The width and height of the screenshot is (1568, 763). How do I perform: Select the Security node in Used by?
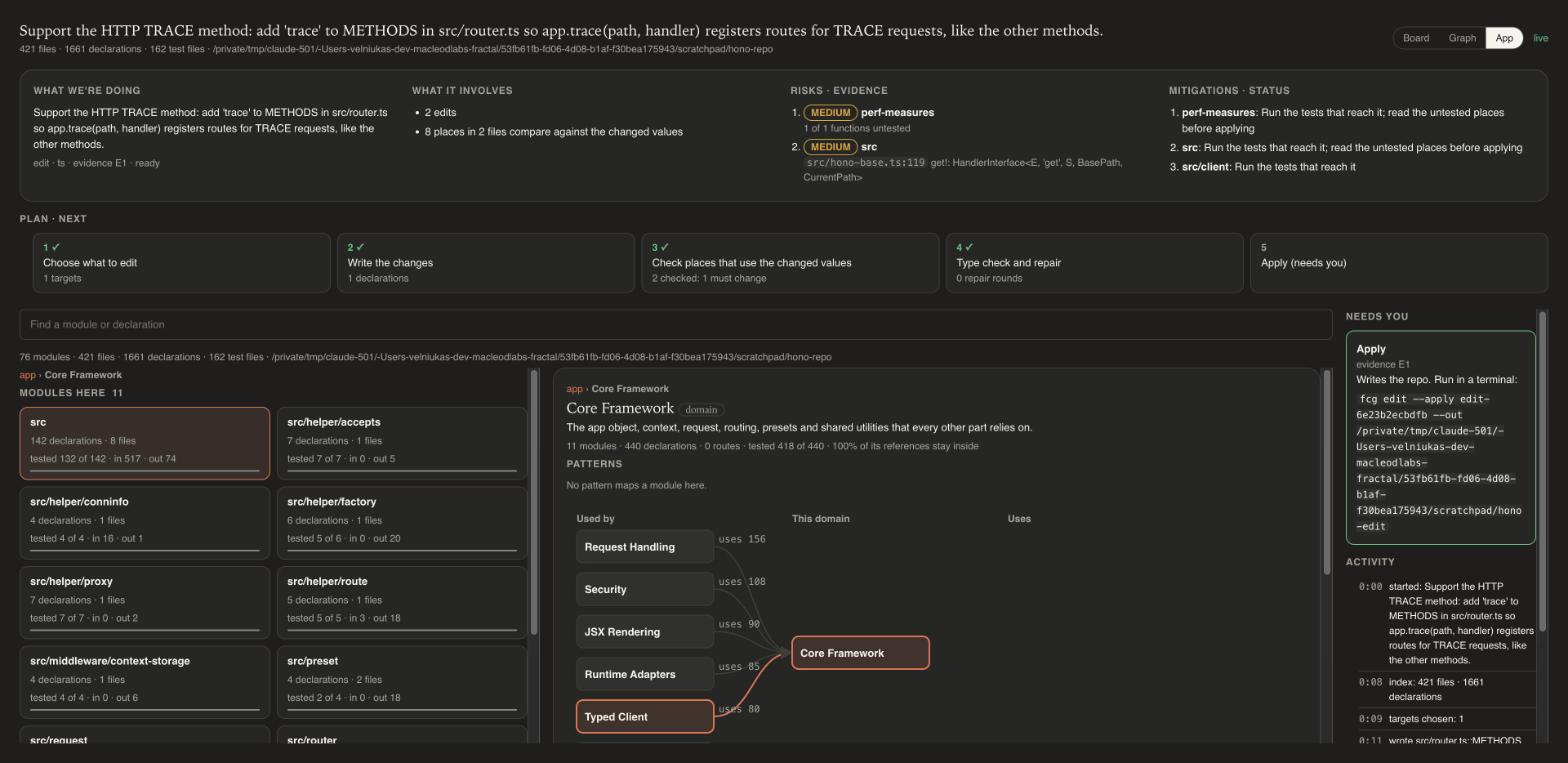(645, 590)
